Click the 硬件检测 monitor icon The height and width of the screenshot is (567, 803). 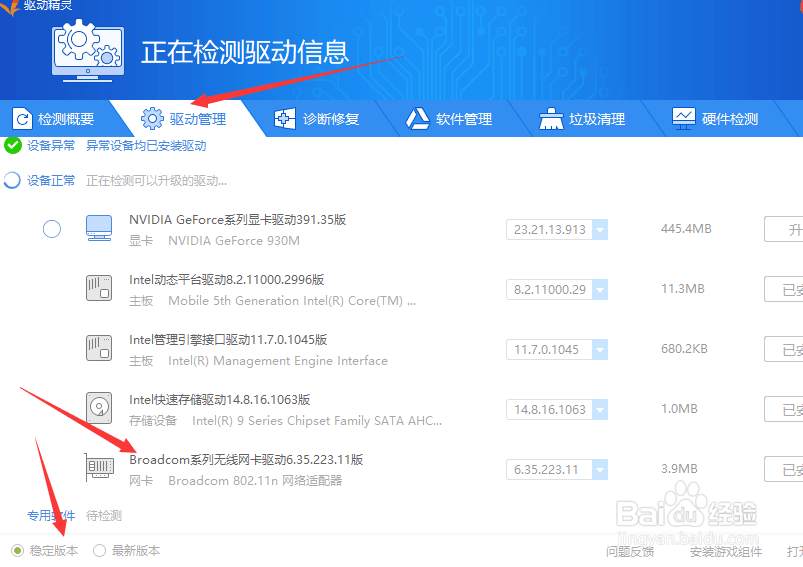click(684, 119)
